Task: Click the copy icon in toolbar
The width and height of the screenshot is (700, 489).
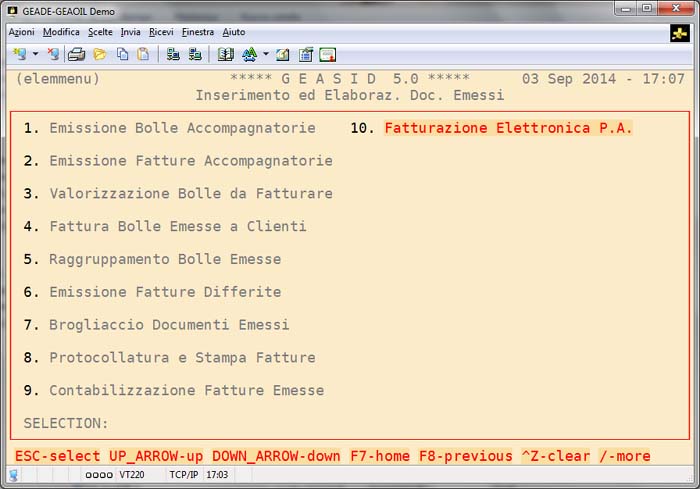Action: pyautogui.click(x=121, y=54)
